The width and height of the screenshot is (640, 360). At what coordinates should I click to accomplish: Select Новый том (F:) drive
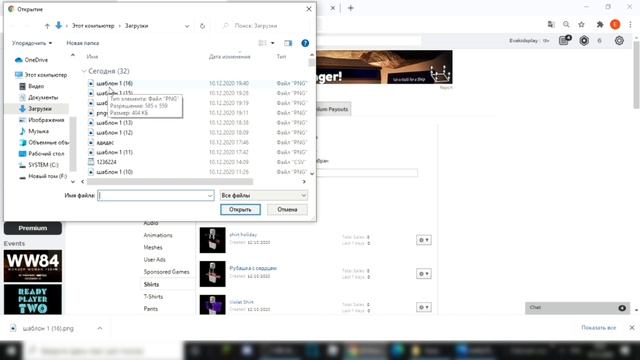(43, 176)
